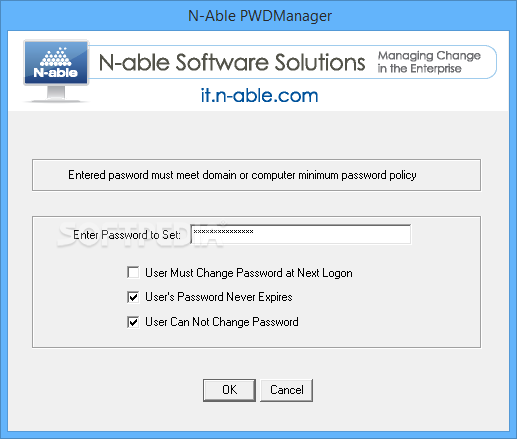Click the Managing Change in the Enterprise tagline
Viewport: 517px width, 439px height.
point(429,62)
